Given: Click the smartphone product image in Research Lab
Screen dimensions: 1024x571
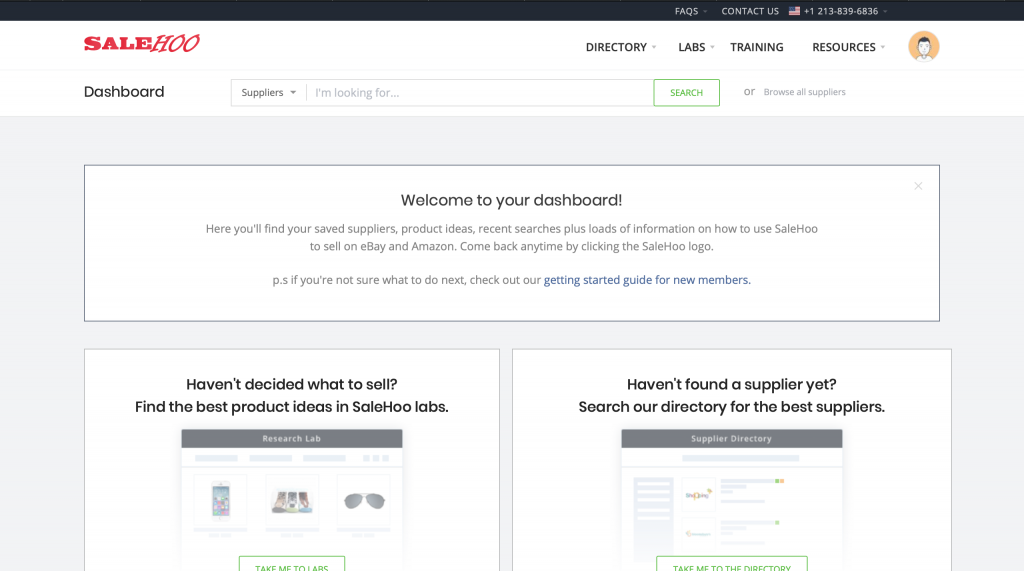Looking at the screenshot, I should coord(220,499).
